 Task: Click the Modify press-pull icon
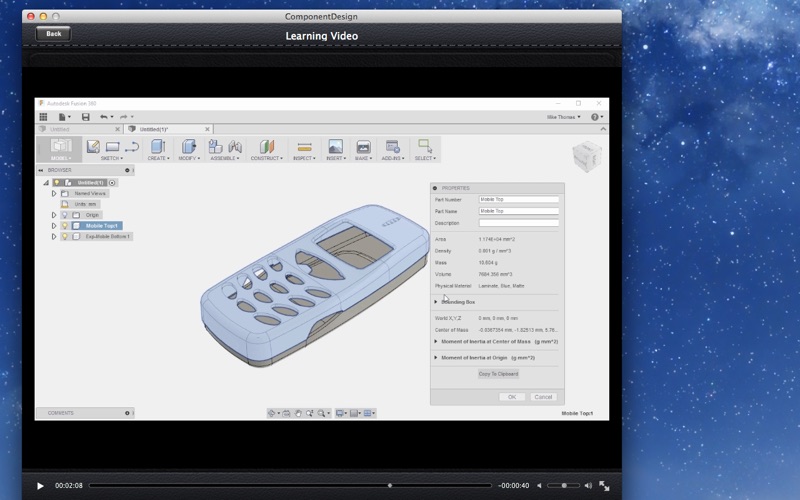pos(188,146)
